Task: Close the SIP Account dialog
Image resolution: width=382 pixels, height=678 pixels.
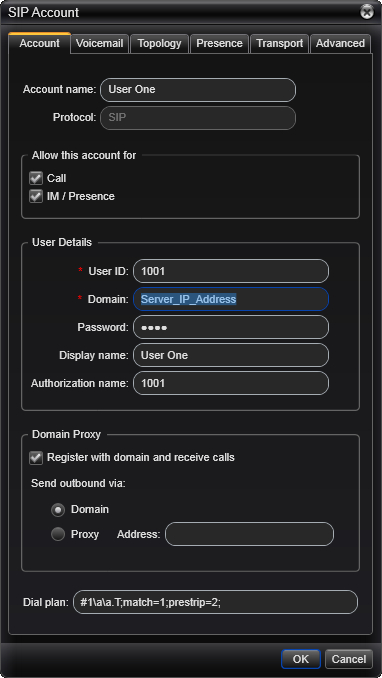Action: 367,12
